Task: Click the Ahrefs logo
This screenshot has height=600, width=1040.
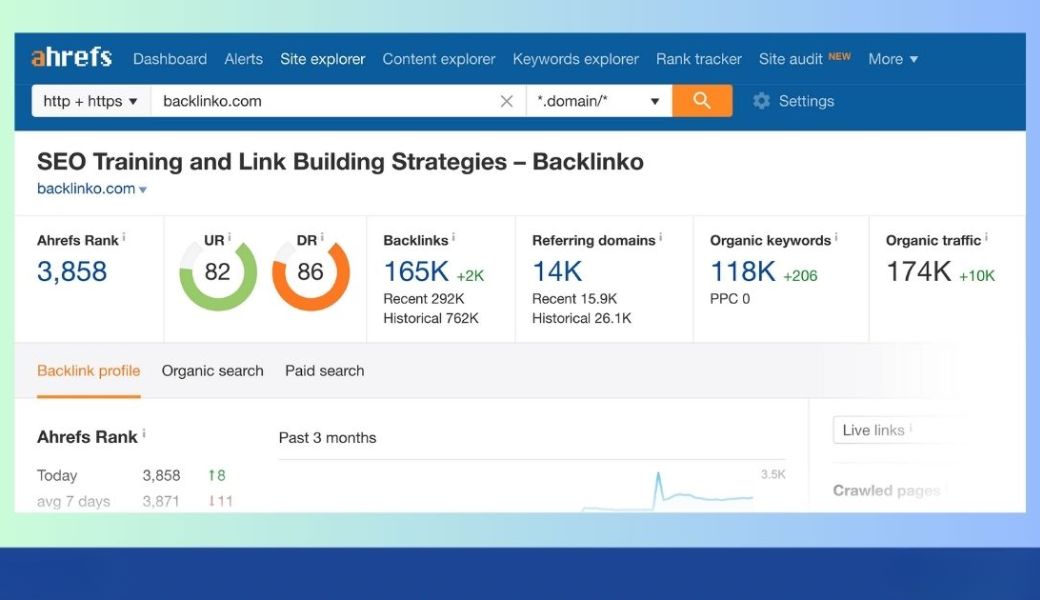Action: (x=72, y=58)
